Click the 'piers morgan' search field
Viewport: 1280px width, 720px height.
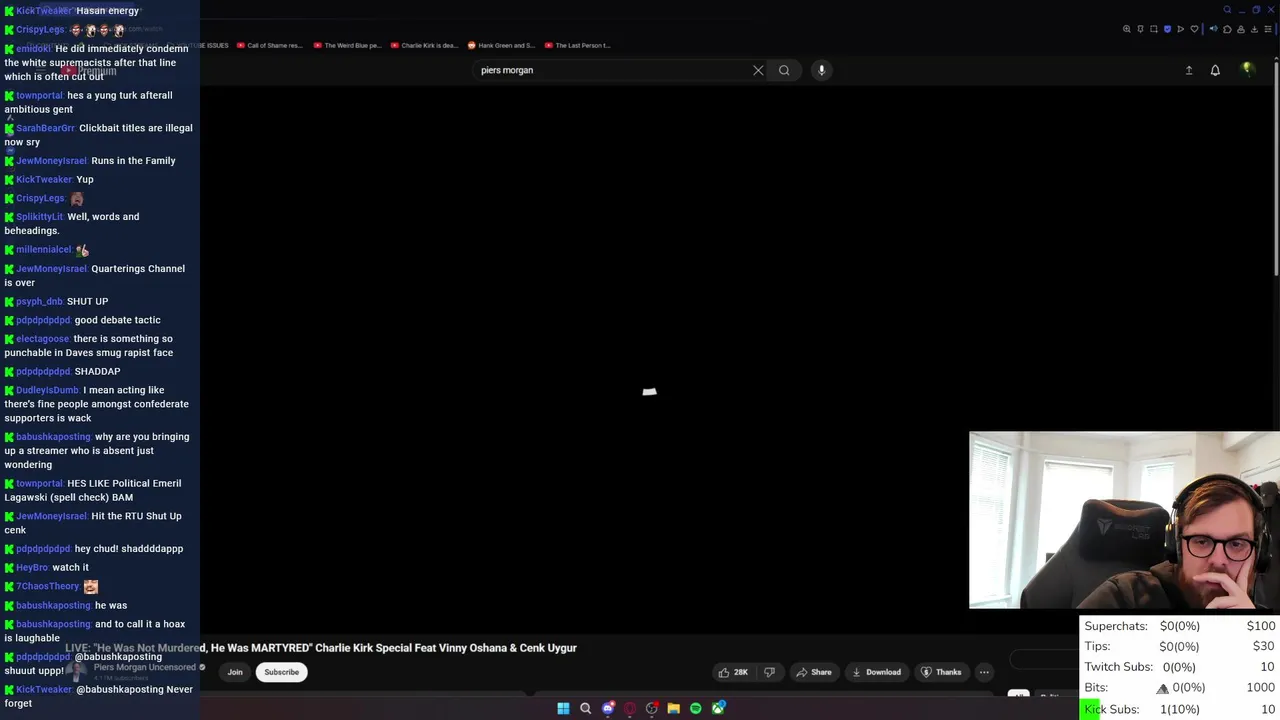coord(610,70)
